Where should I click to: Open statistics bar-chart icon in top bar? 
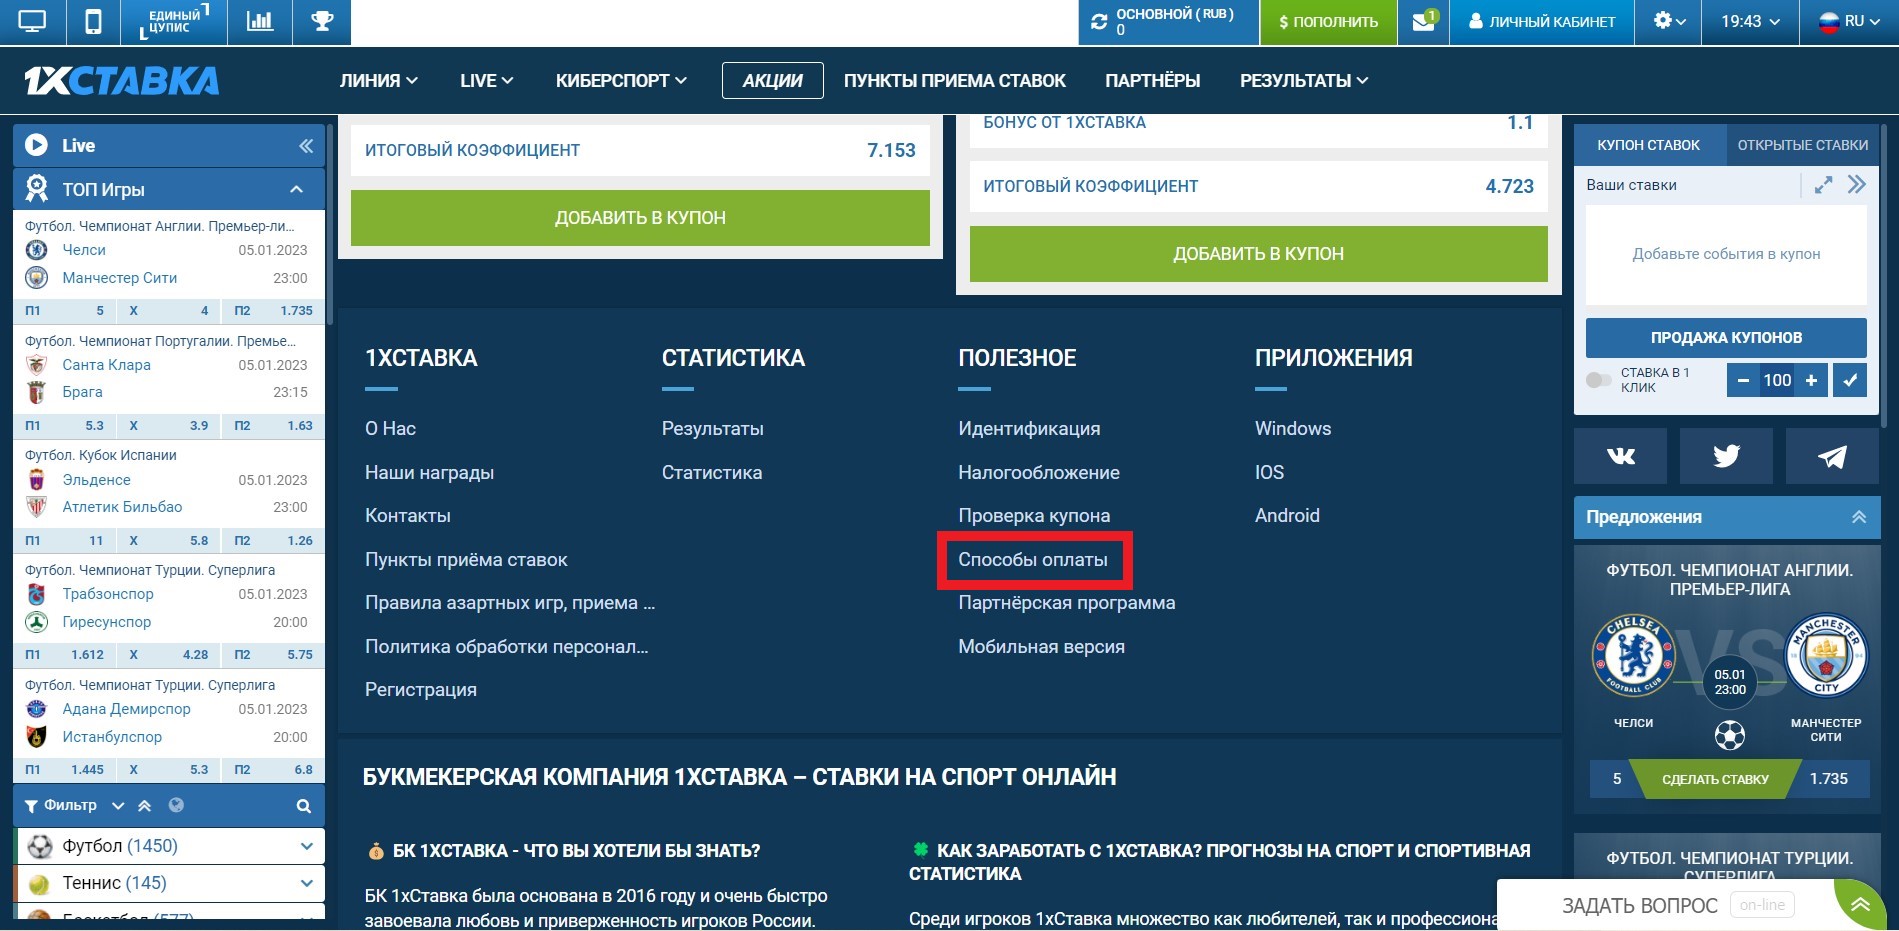260,21
